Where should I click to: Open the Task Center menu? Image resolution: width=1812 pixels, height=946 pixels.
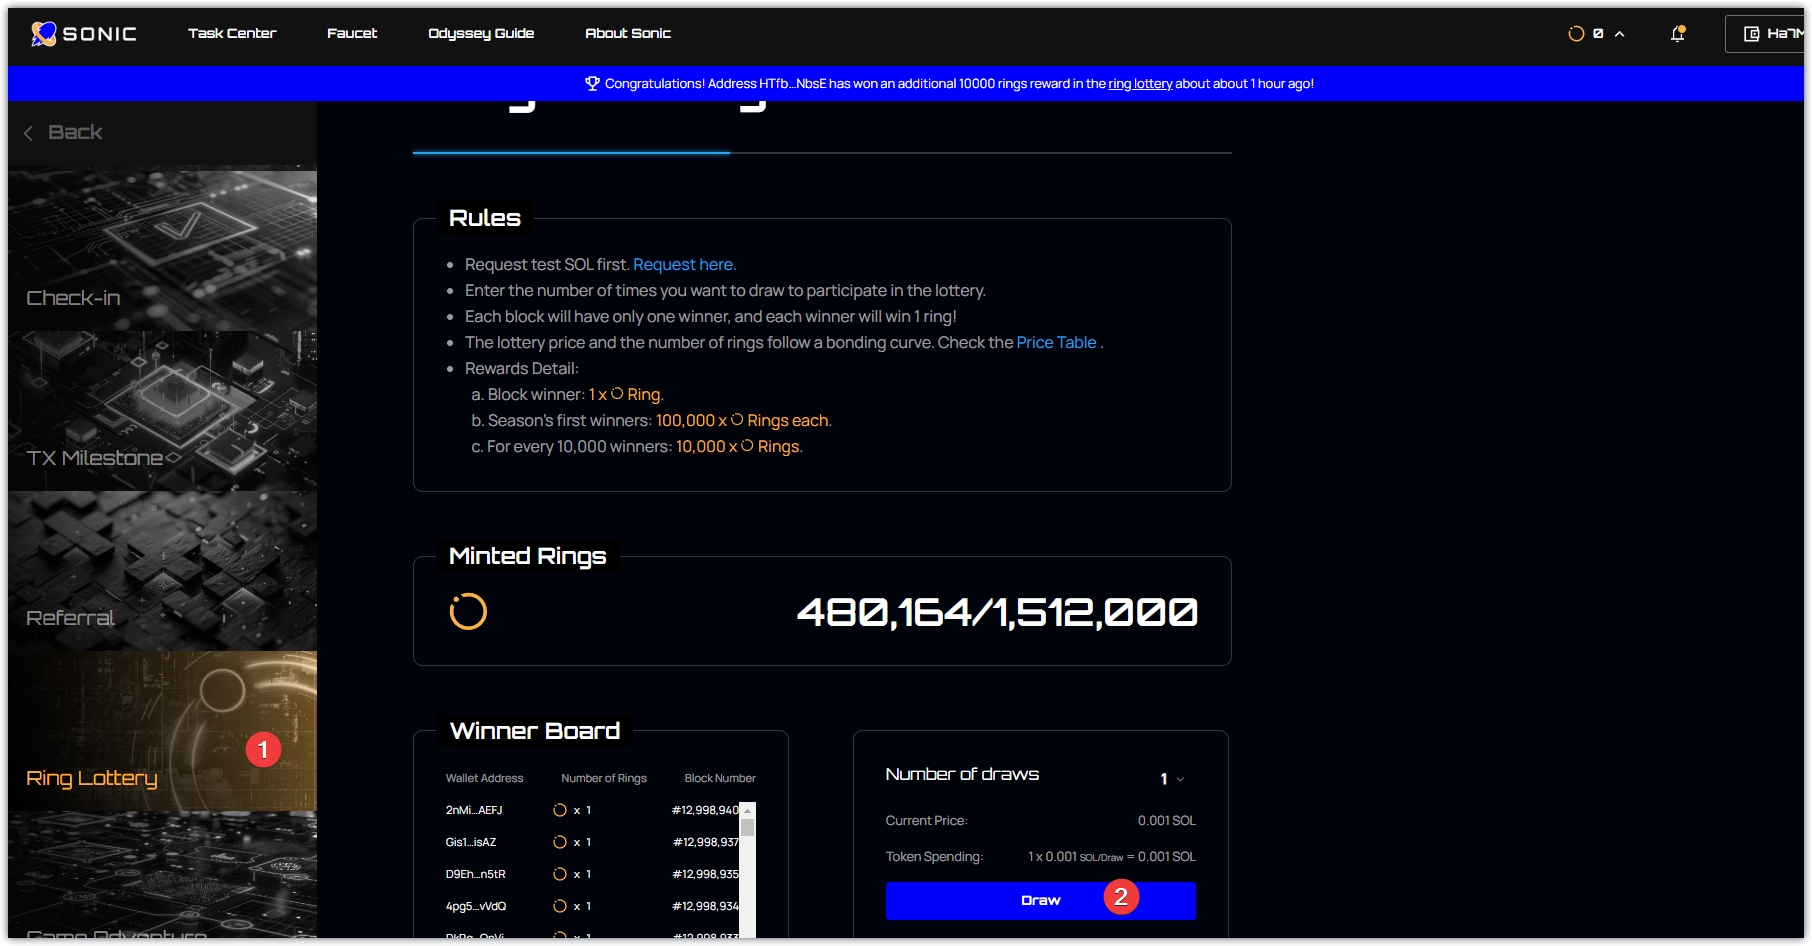click(x=232, y=34)
